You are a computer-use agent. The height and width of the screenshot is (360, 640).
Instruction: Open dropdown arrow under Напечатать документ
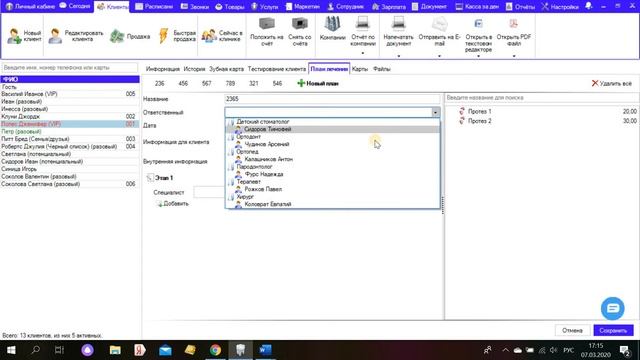(x=398, y=55)
